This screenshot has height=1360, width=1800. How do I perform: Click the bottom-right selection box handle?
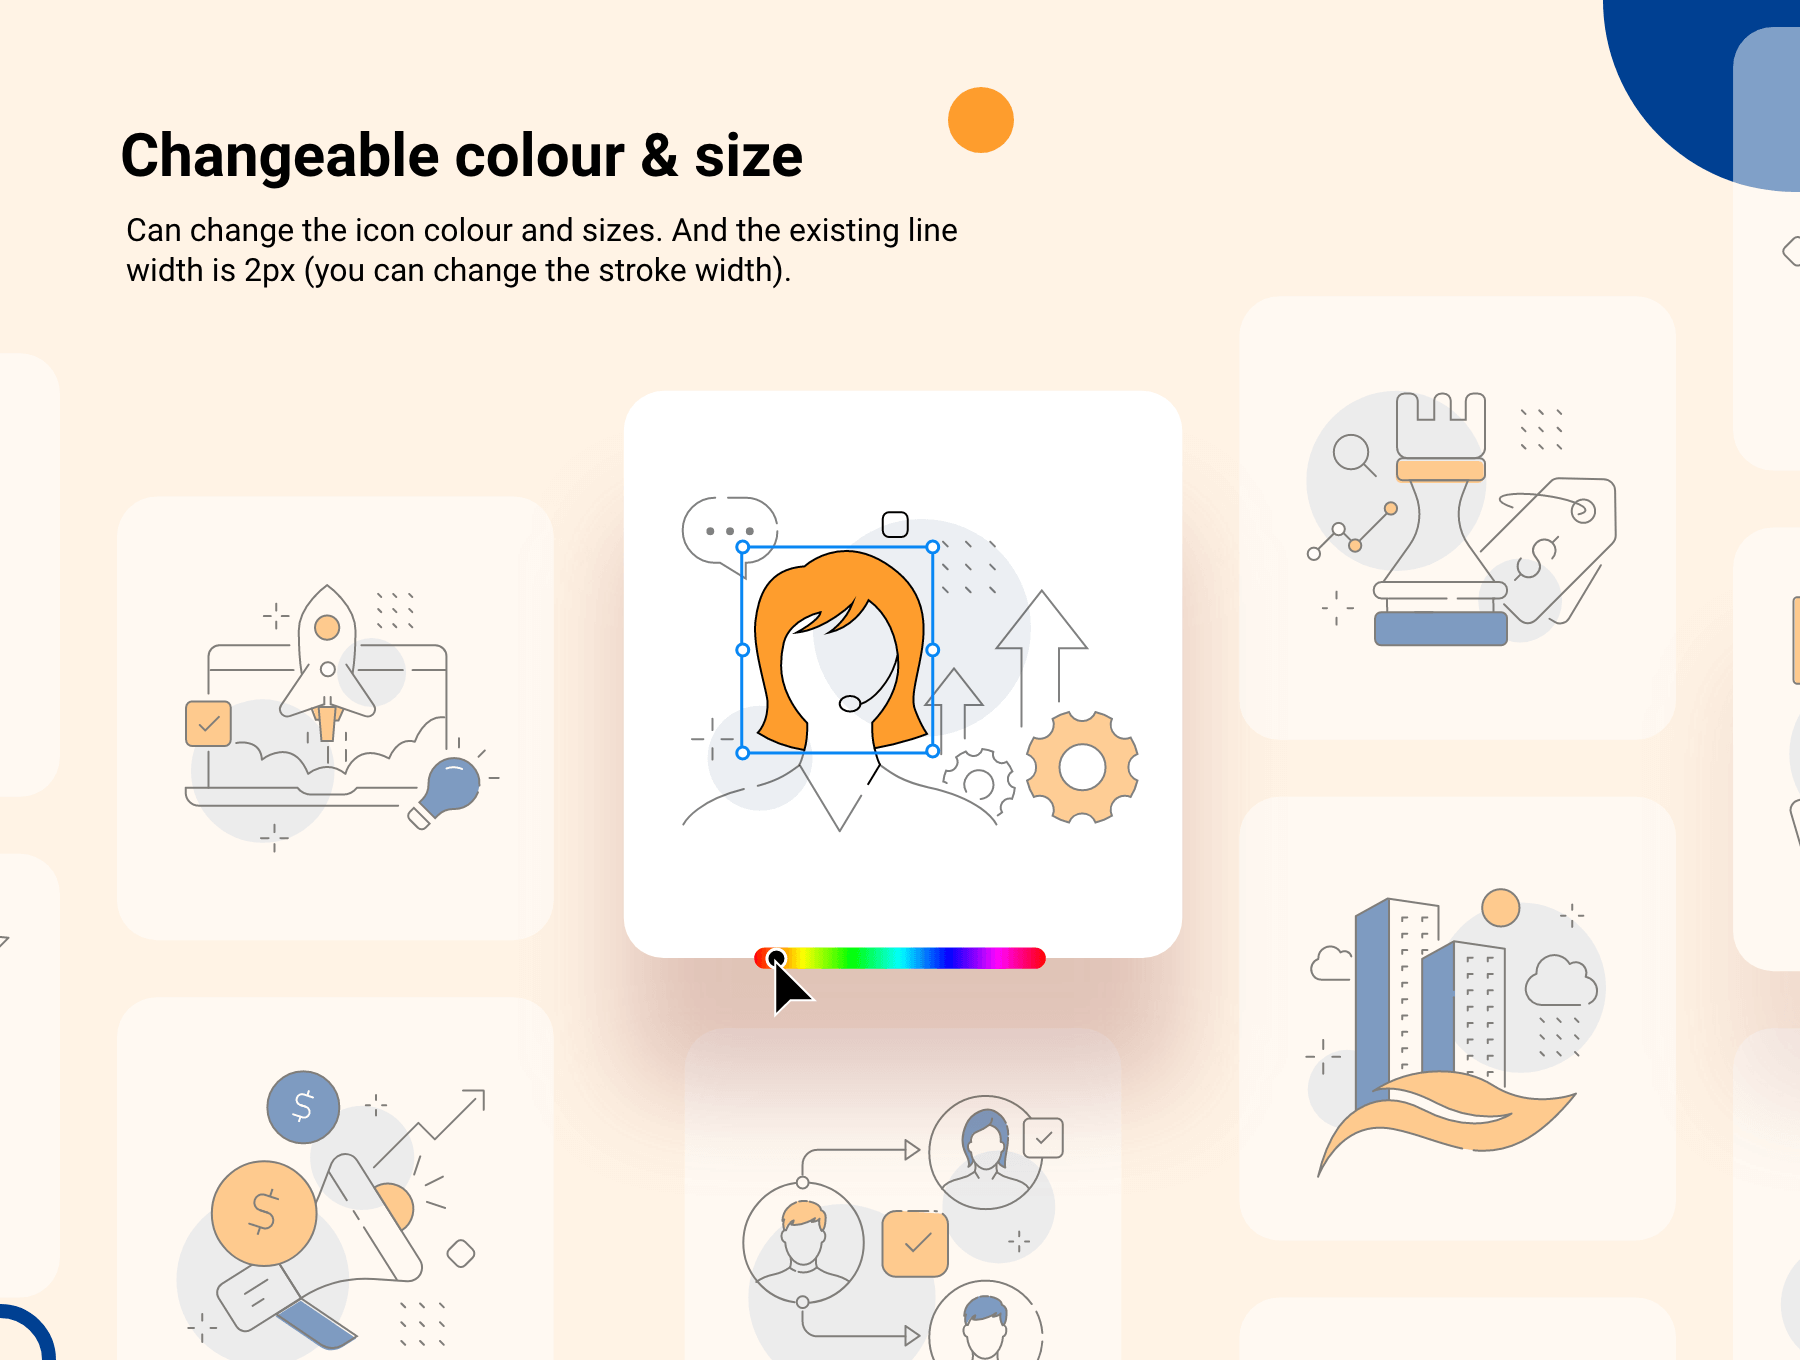(x=933, y=751)
